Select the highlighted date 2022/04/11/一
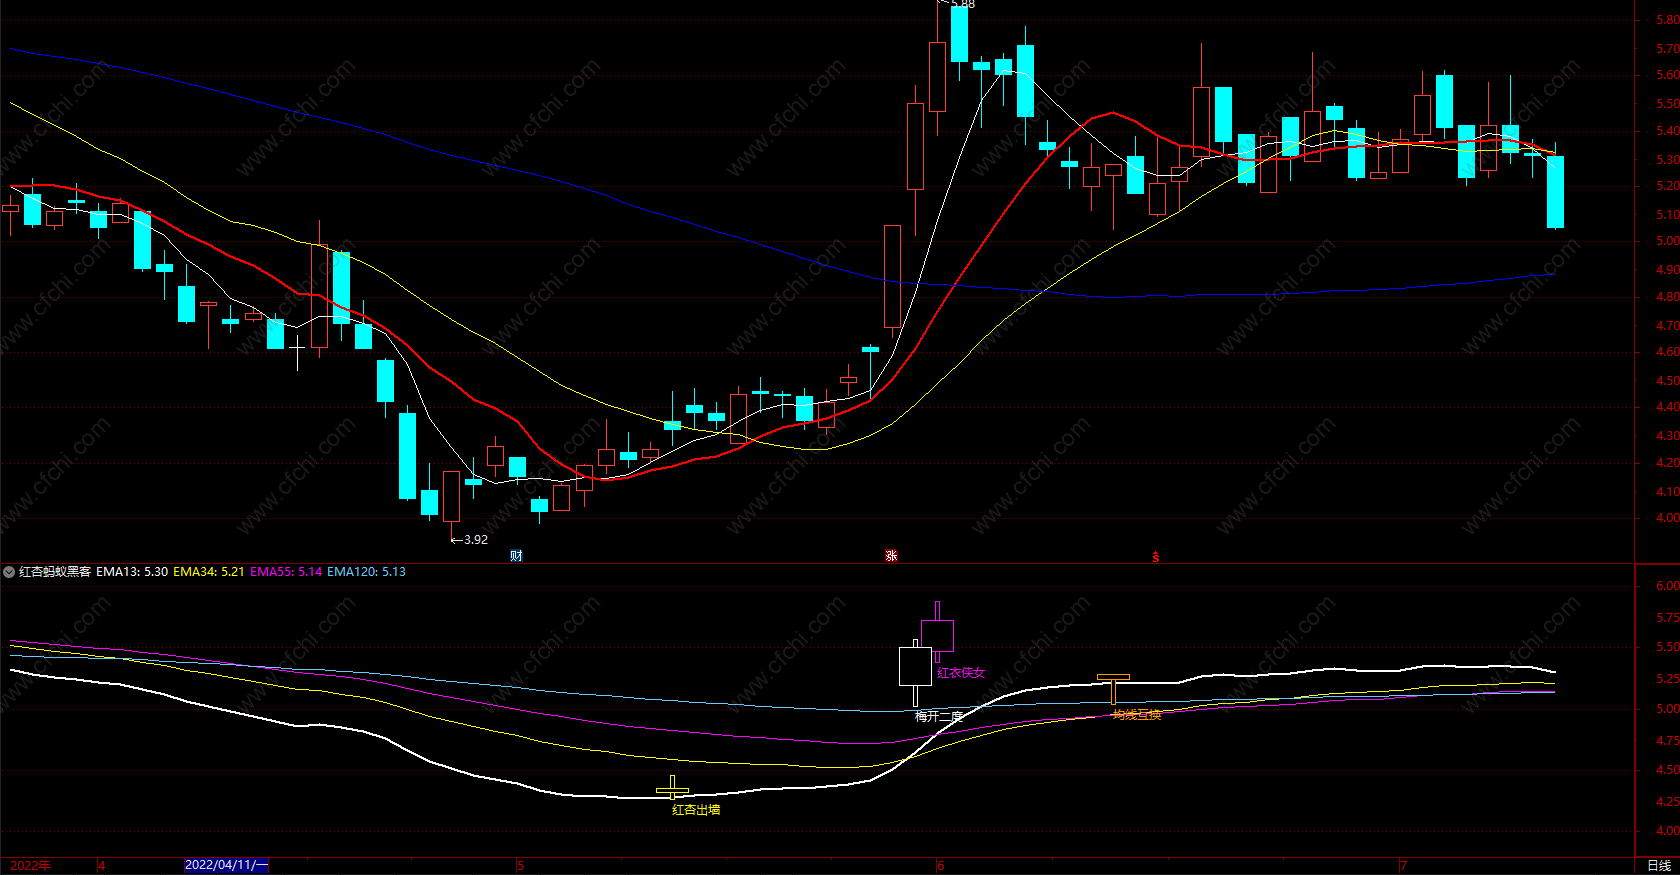Viewport: 1680px width, 875px height. (x=227, y=865)
